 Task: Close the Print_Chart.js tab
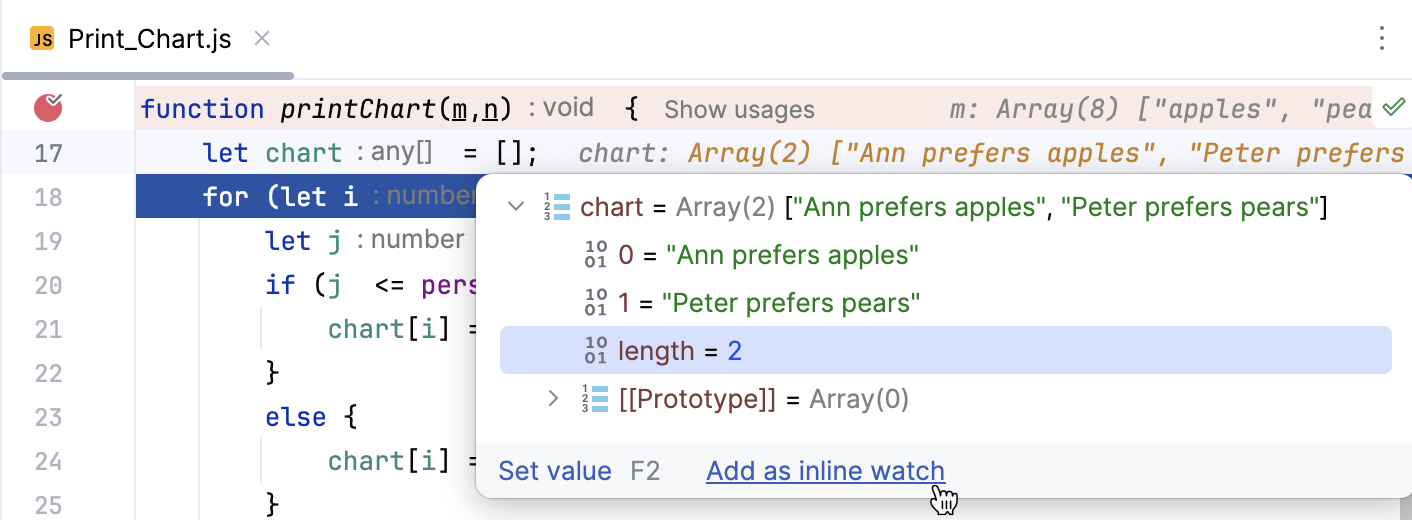coord(262,39)
